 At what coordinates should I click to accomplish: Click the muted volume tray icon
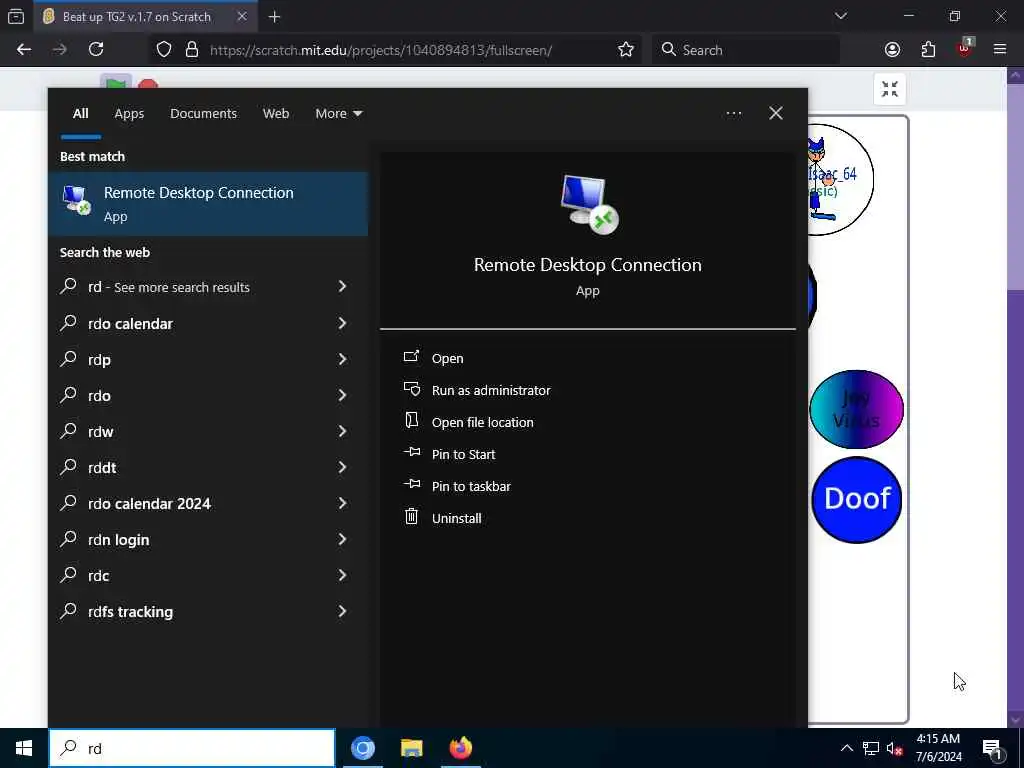[894, 748]
